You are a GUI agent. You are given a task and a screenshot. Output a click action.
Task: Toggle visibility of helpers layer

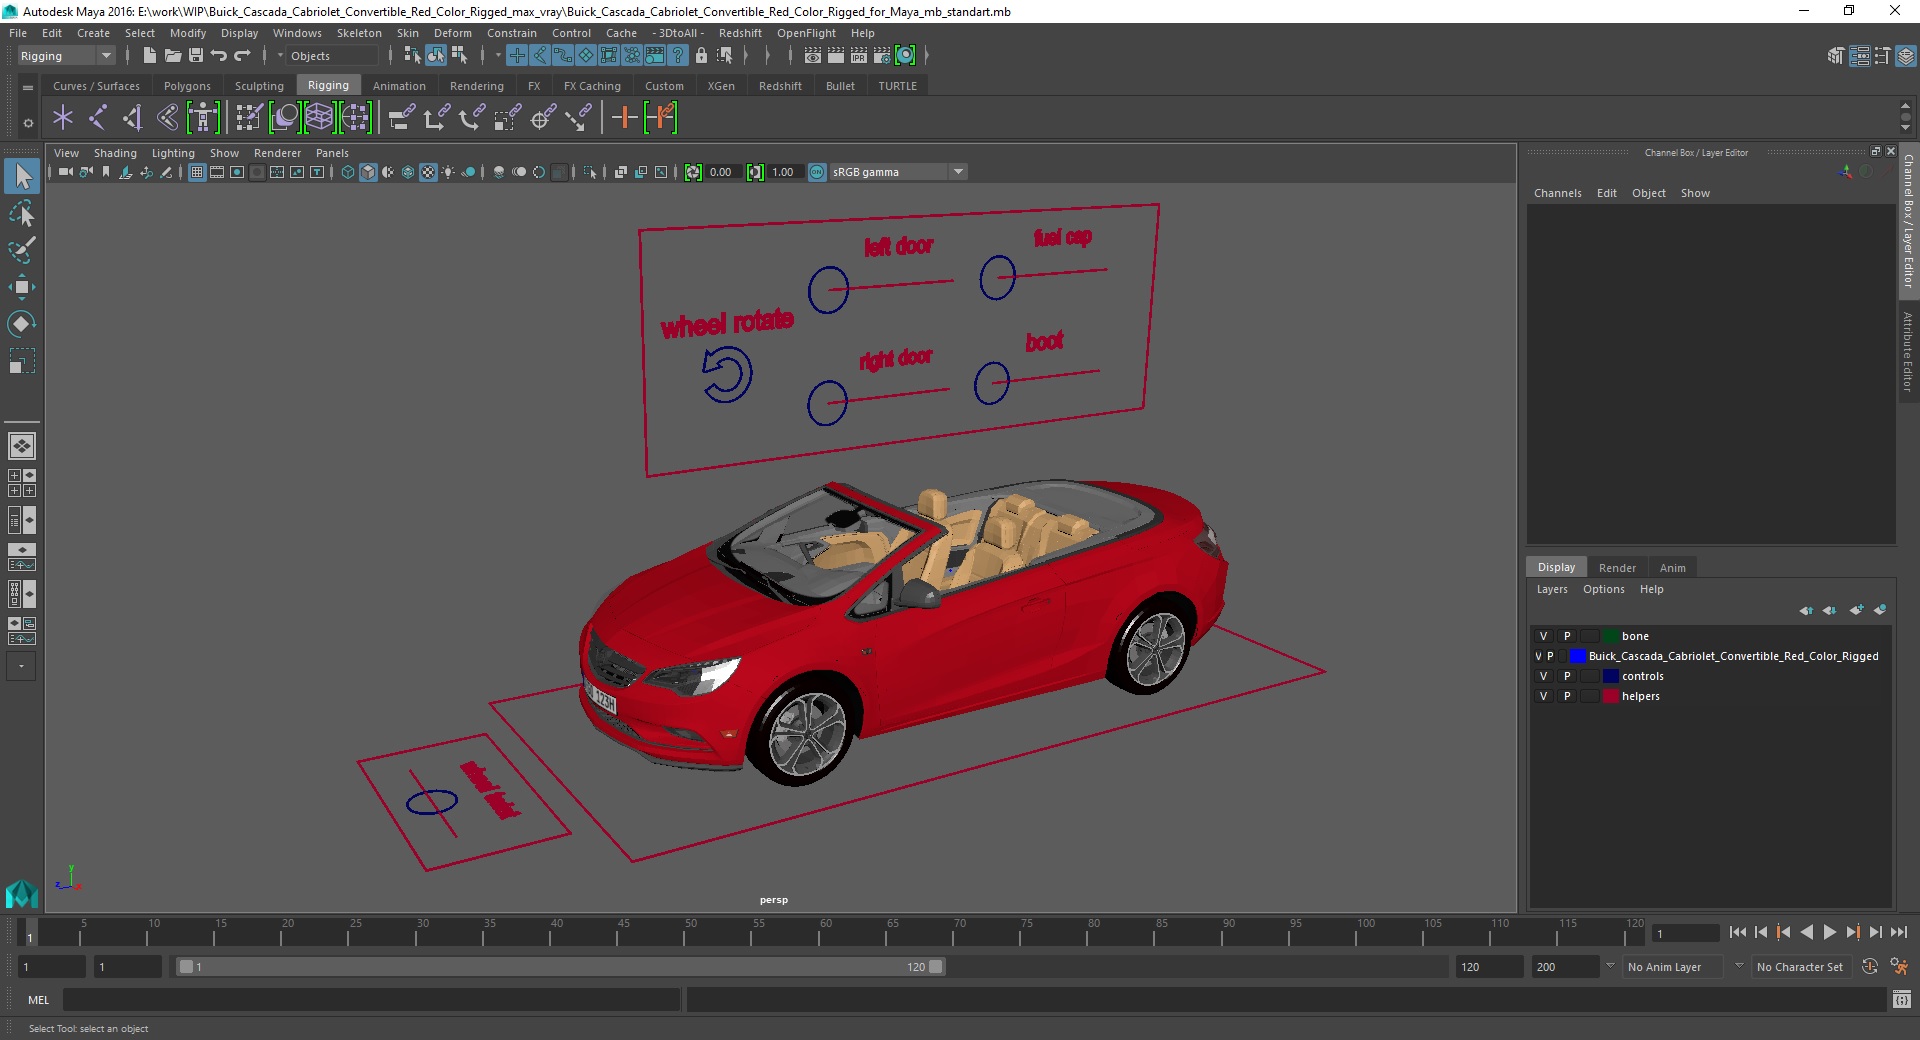tap(1543, 696)
